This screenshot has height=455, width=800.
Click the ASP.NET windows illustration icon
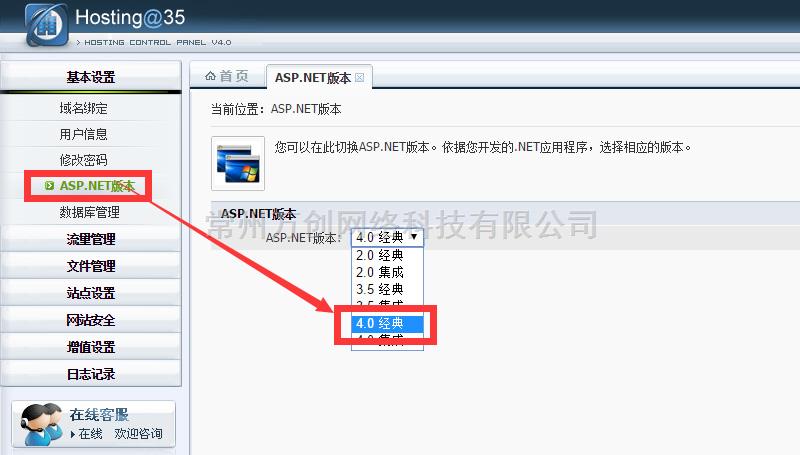pyautogui.click(x=238, y=163)
